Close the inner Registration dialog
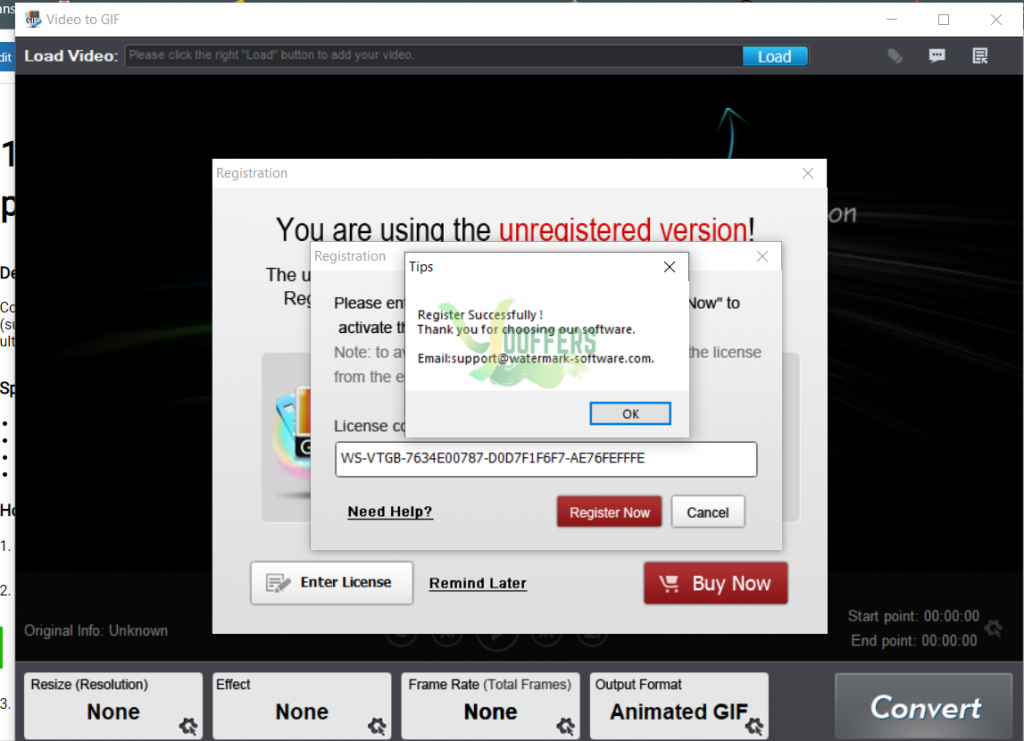The image size is (1024, 741). pyautogui.click(x=762, y=257)
